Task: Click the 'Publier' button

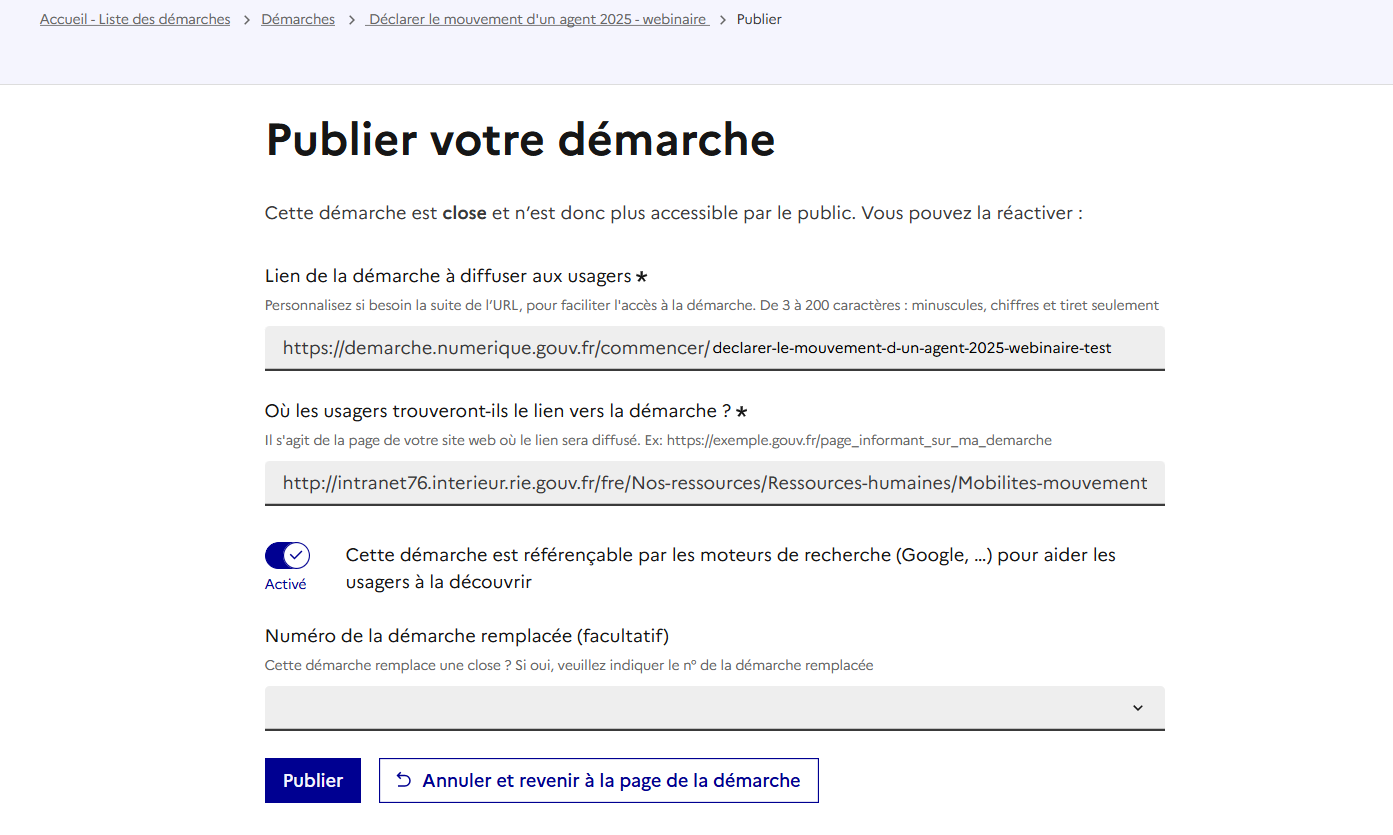Action: [x=312, y=781]
